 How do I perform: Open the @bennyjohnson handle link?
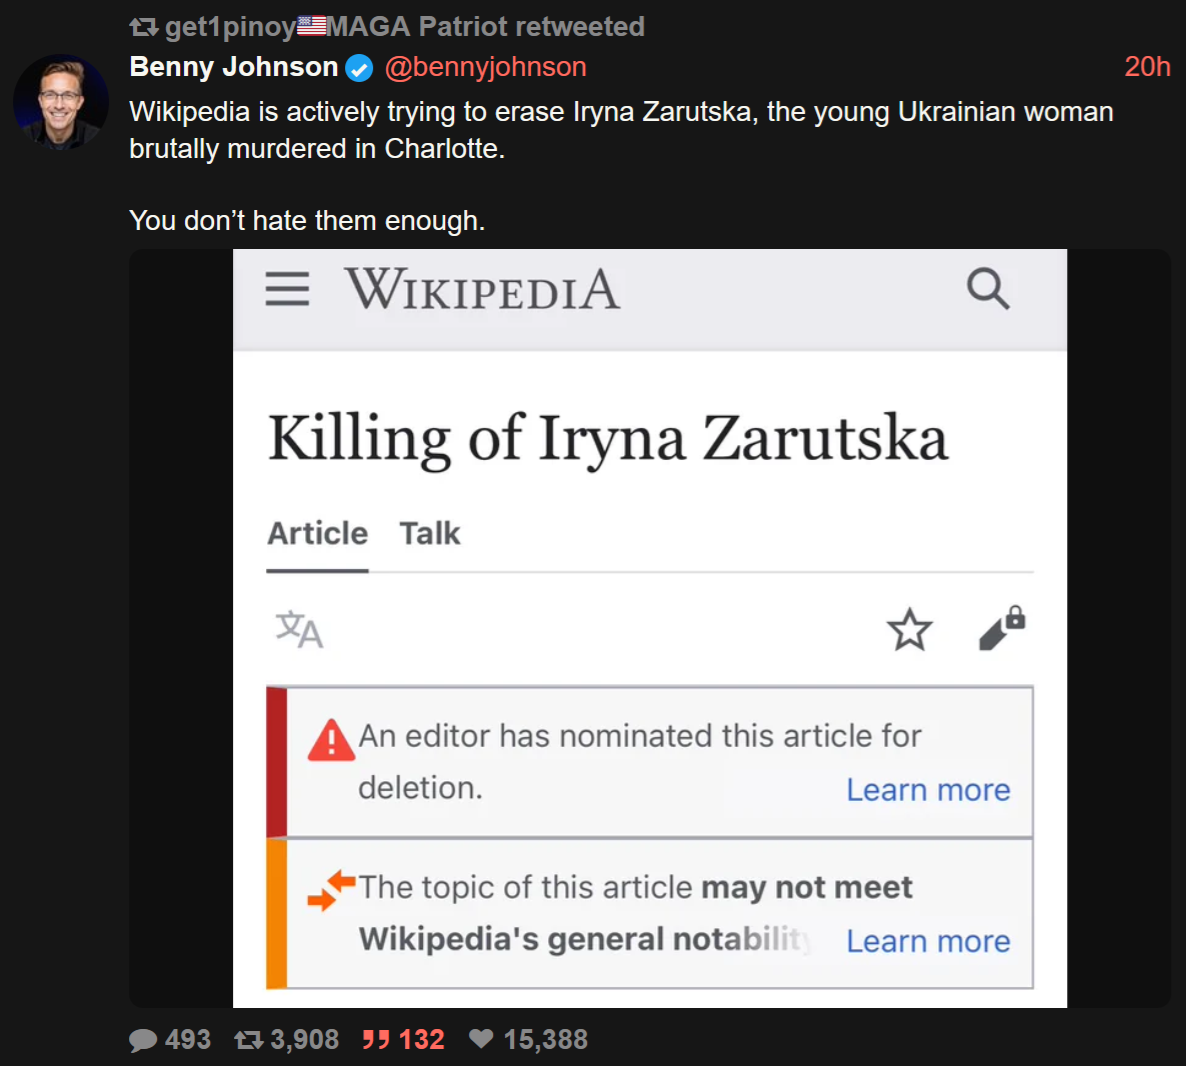[485, 67]
